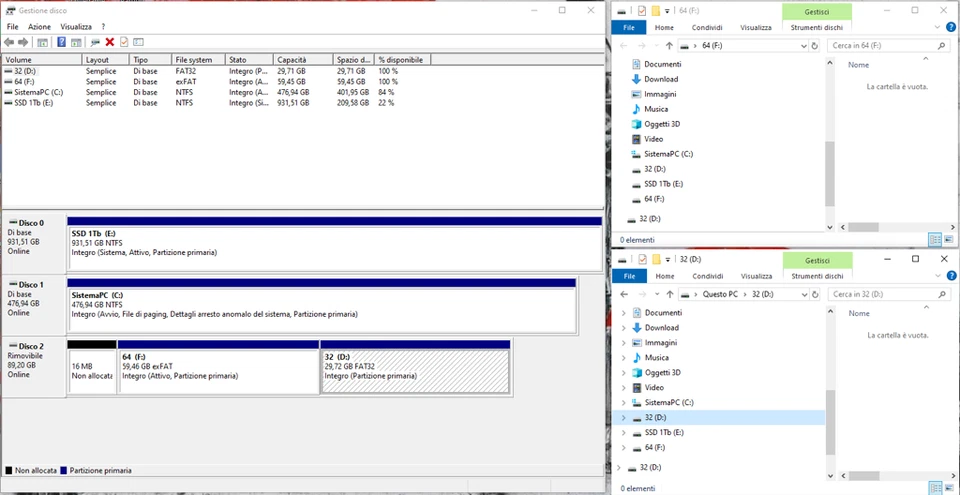
Task: Click the refresh button in 64 (F:) Explorer
Action: tap(816, 46)
